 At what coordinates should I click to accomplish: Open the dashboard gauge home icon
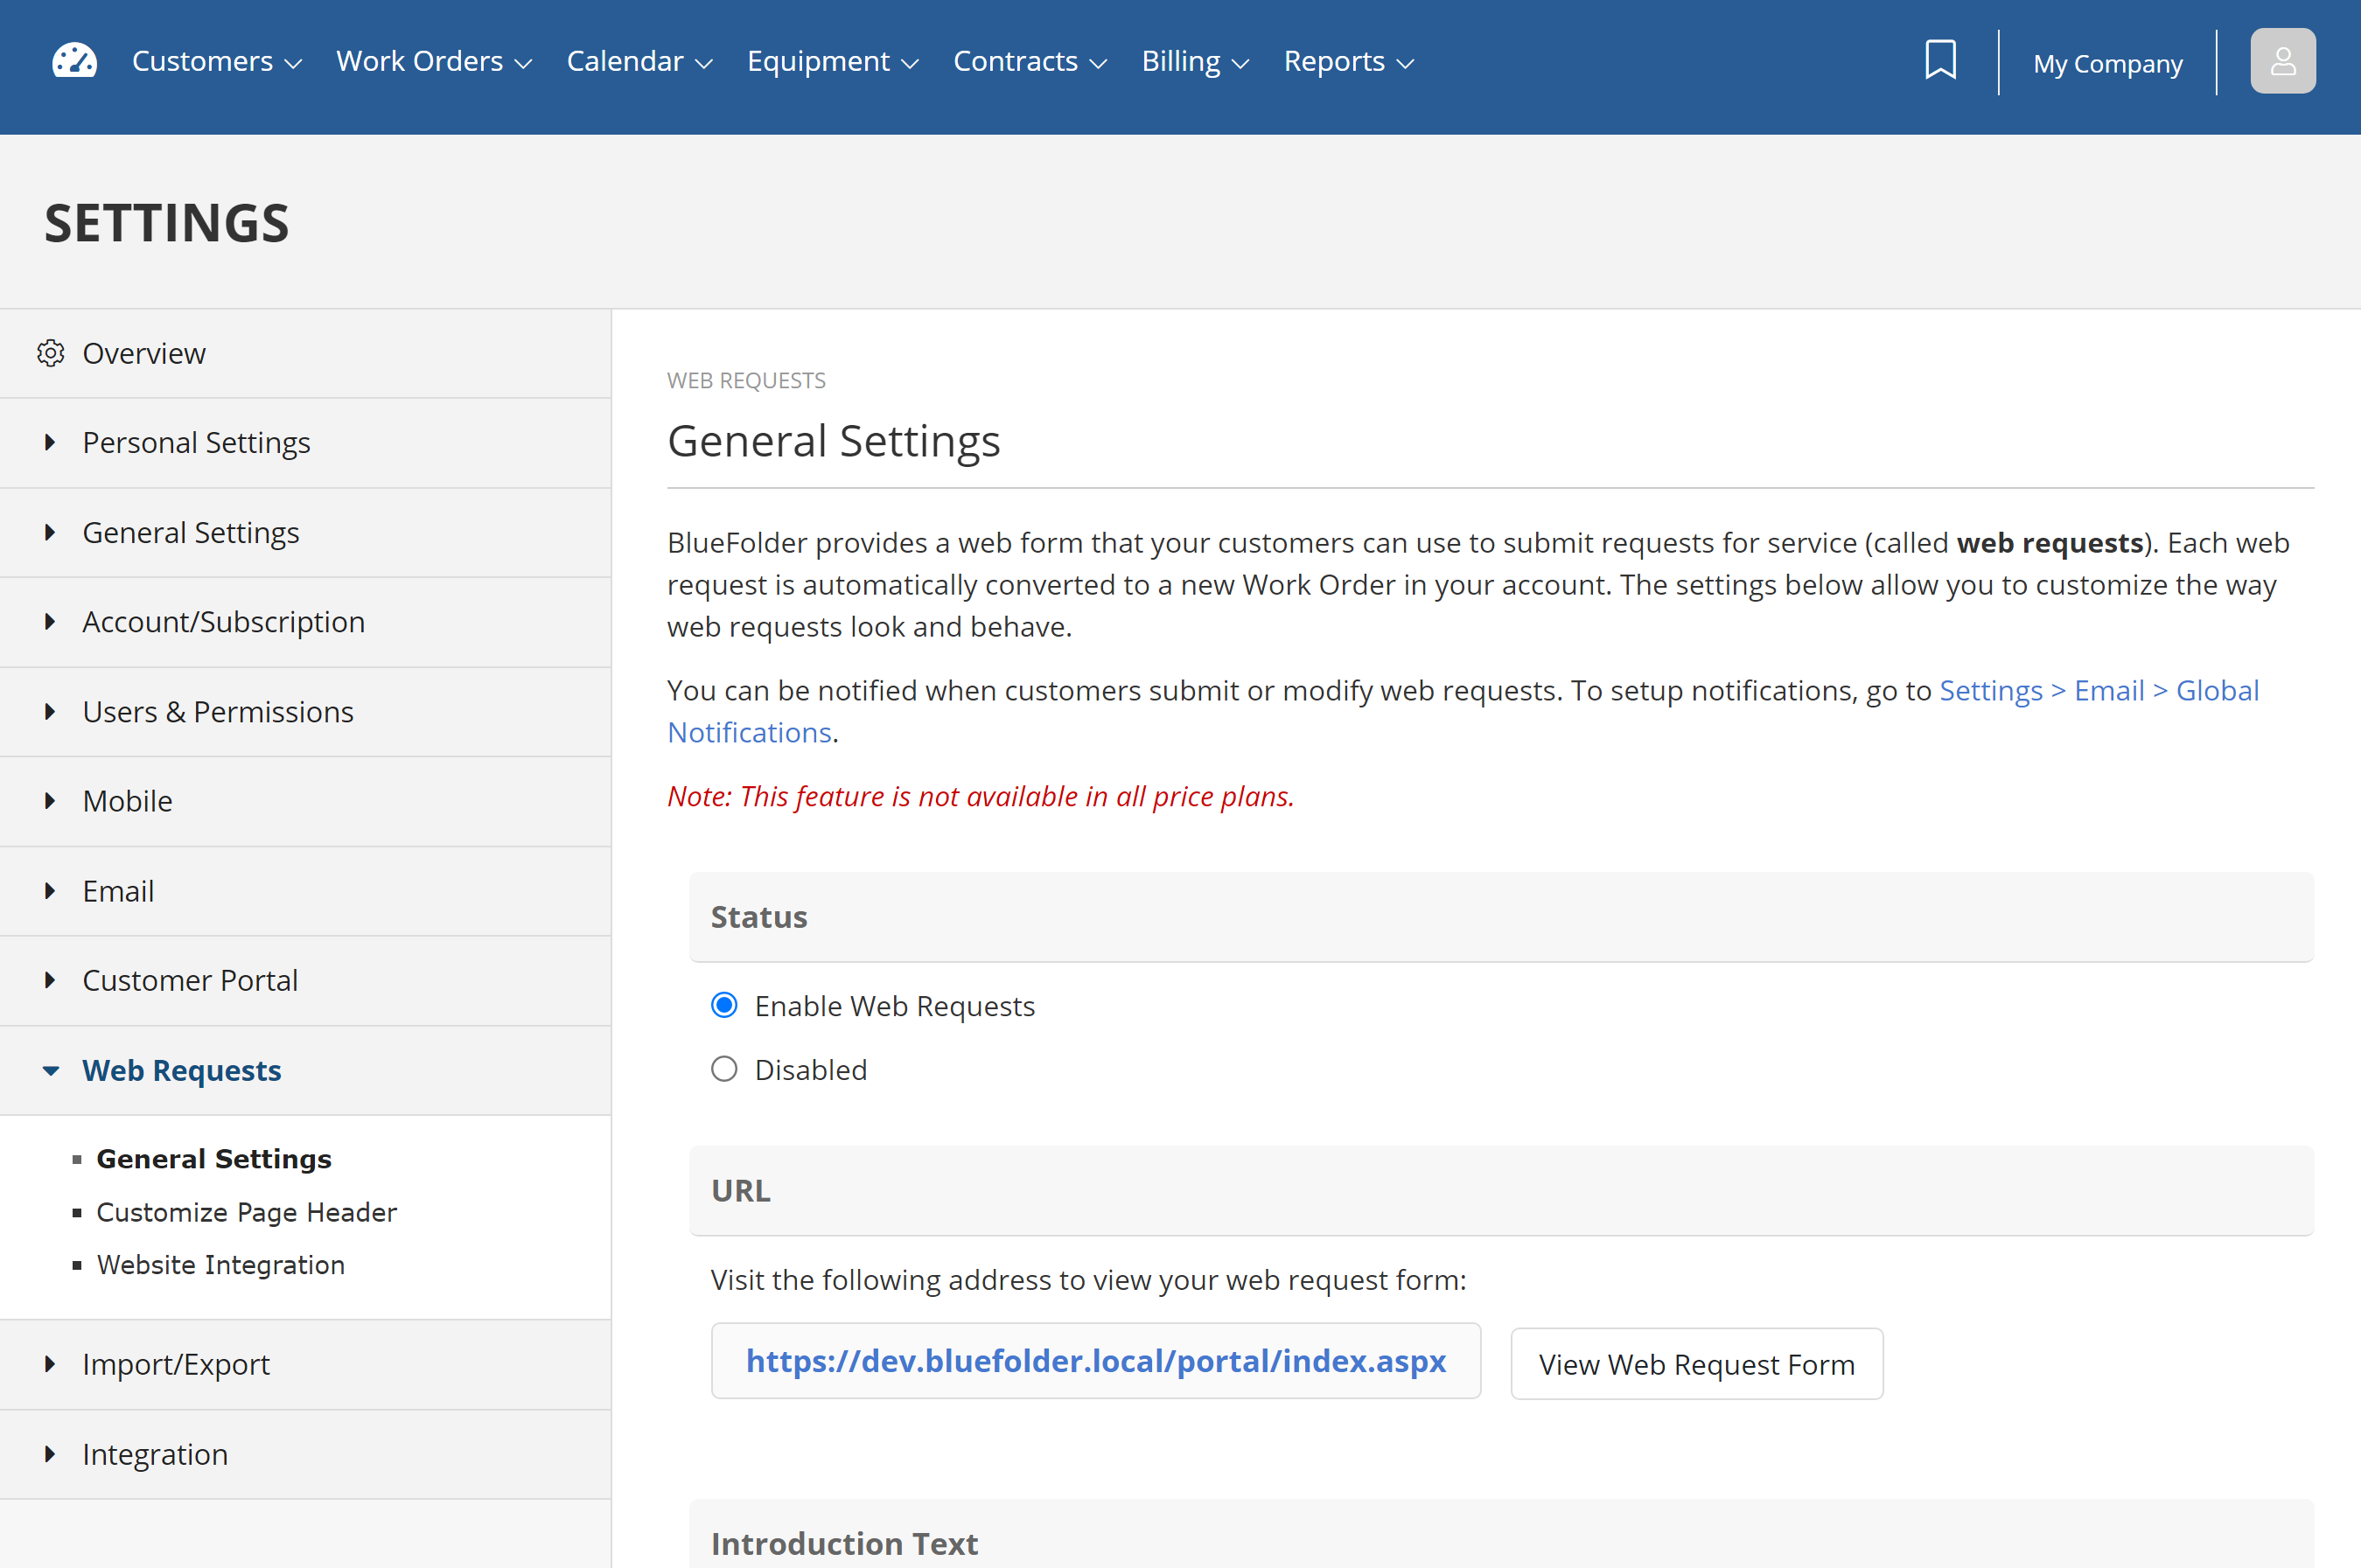pos(75,61)
